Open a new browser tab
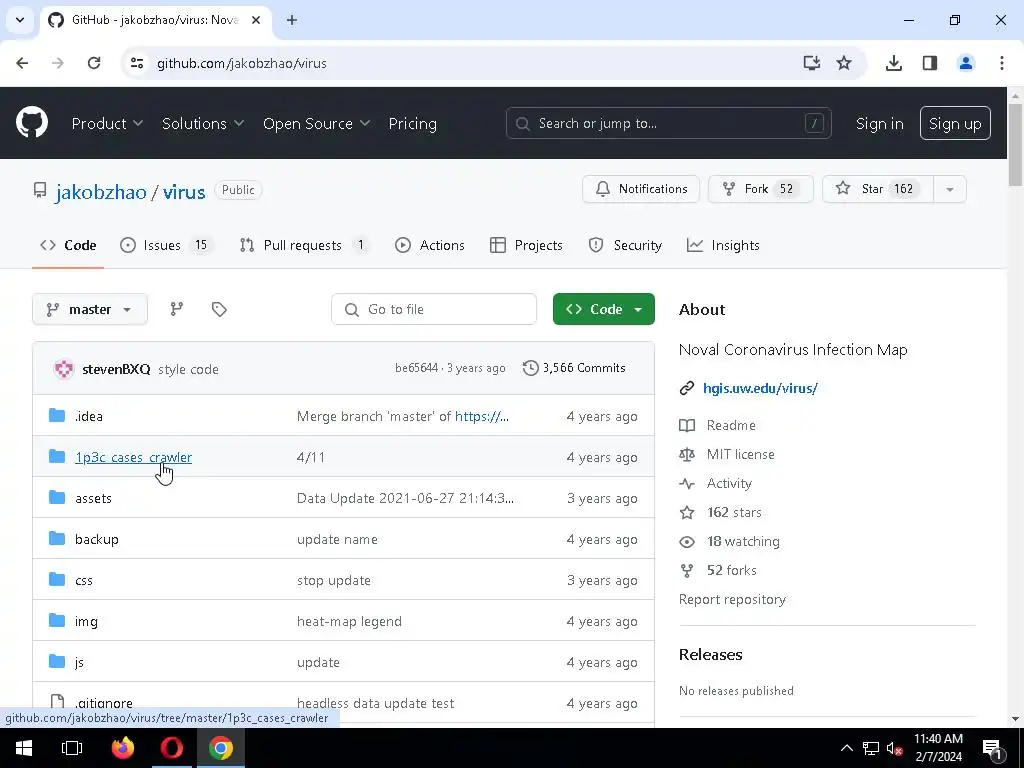 (x=292, y=20)
